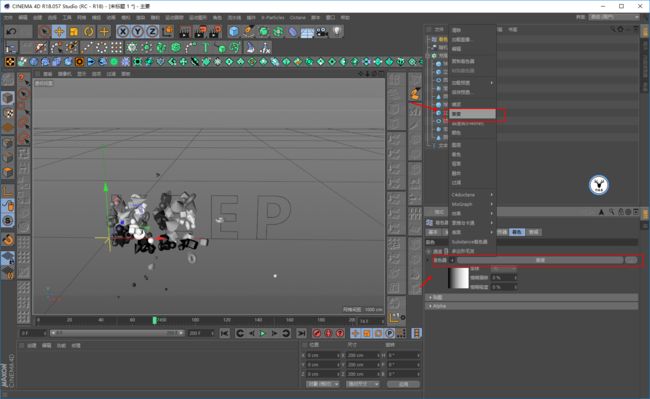Click the long texture shader button

pos(540,260)
